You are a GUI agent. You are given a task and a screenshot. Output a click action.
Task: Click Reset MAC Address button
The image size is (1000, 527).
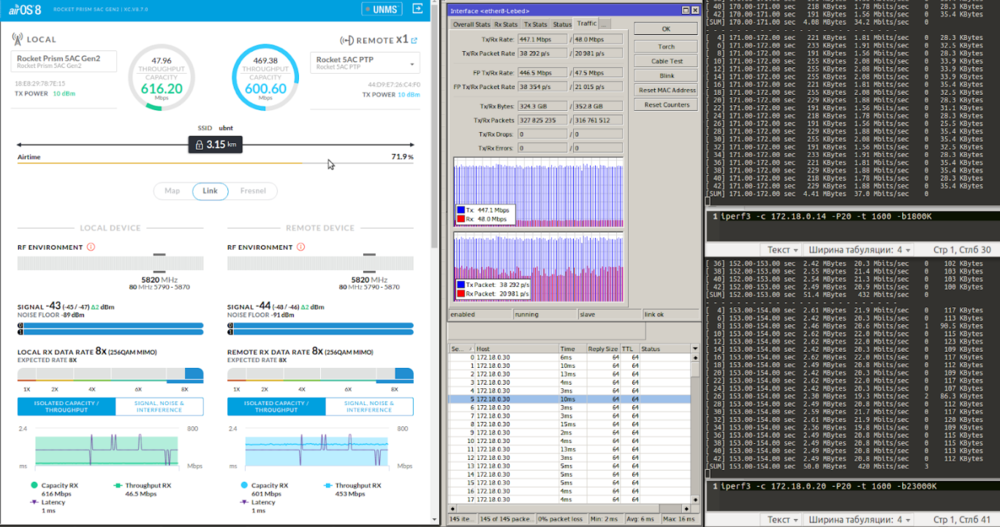tap(666, 91)
